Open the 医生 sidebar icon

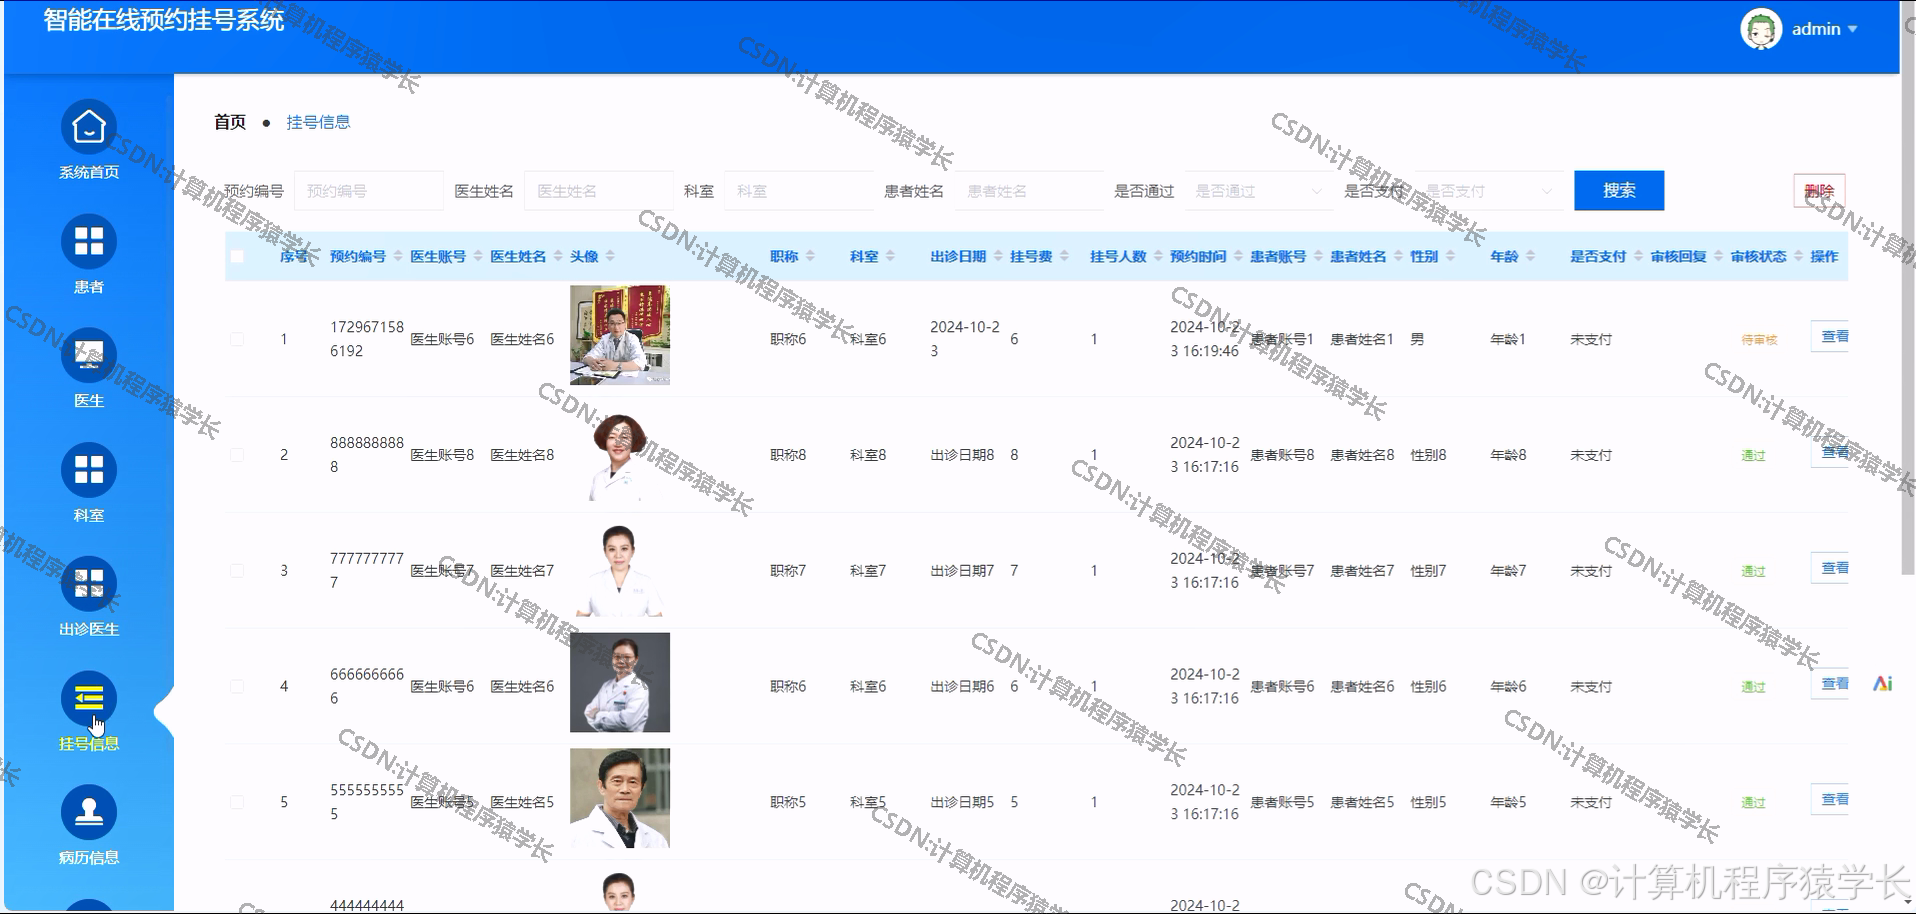click(89, 356)
